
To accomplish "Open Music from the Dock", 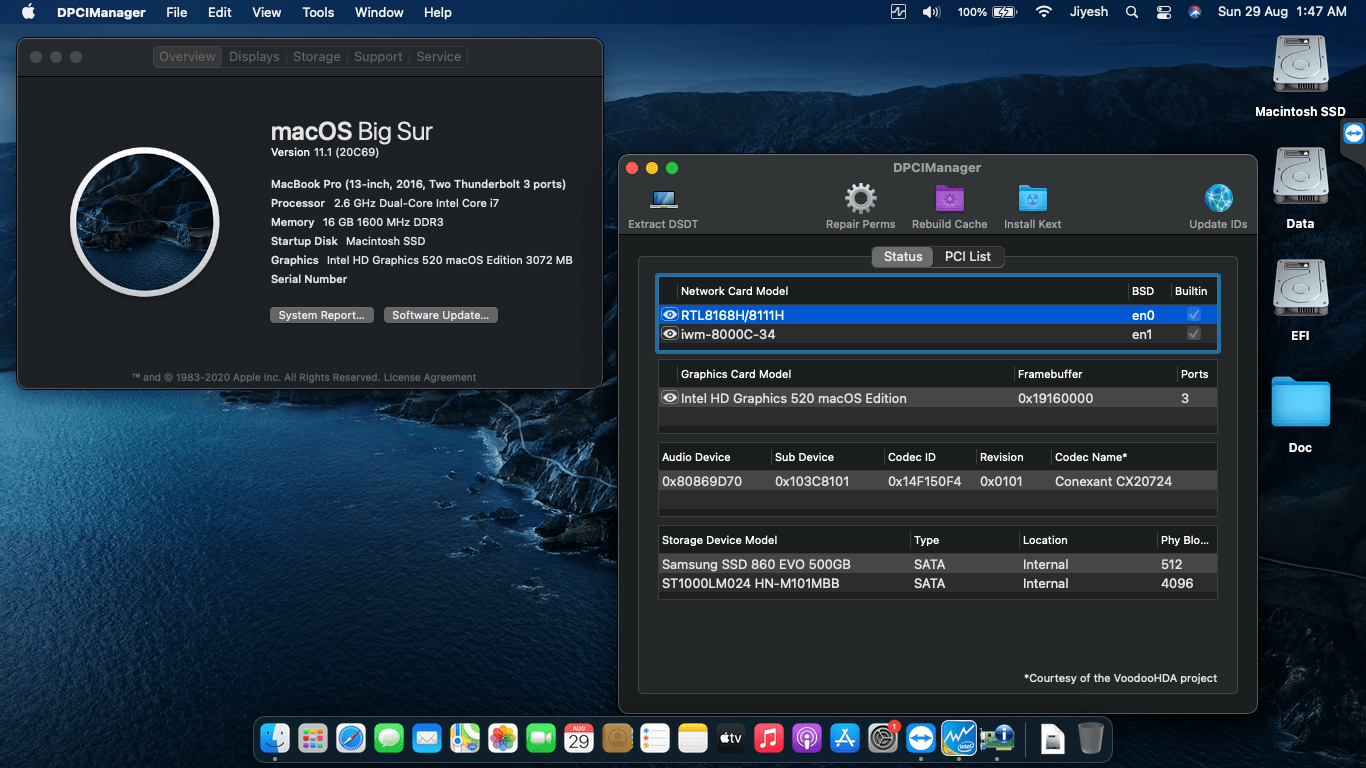I will coord(768,739).
